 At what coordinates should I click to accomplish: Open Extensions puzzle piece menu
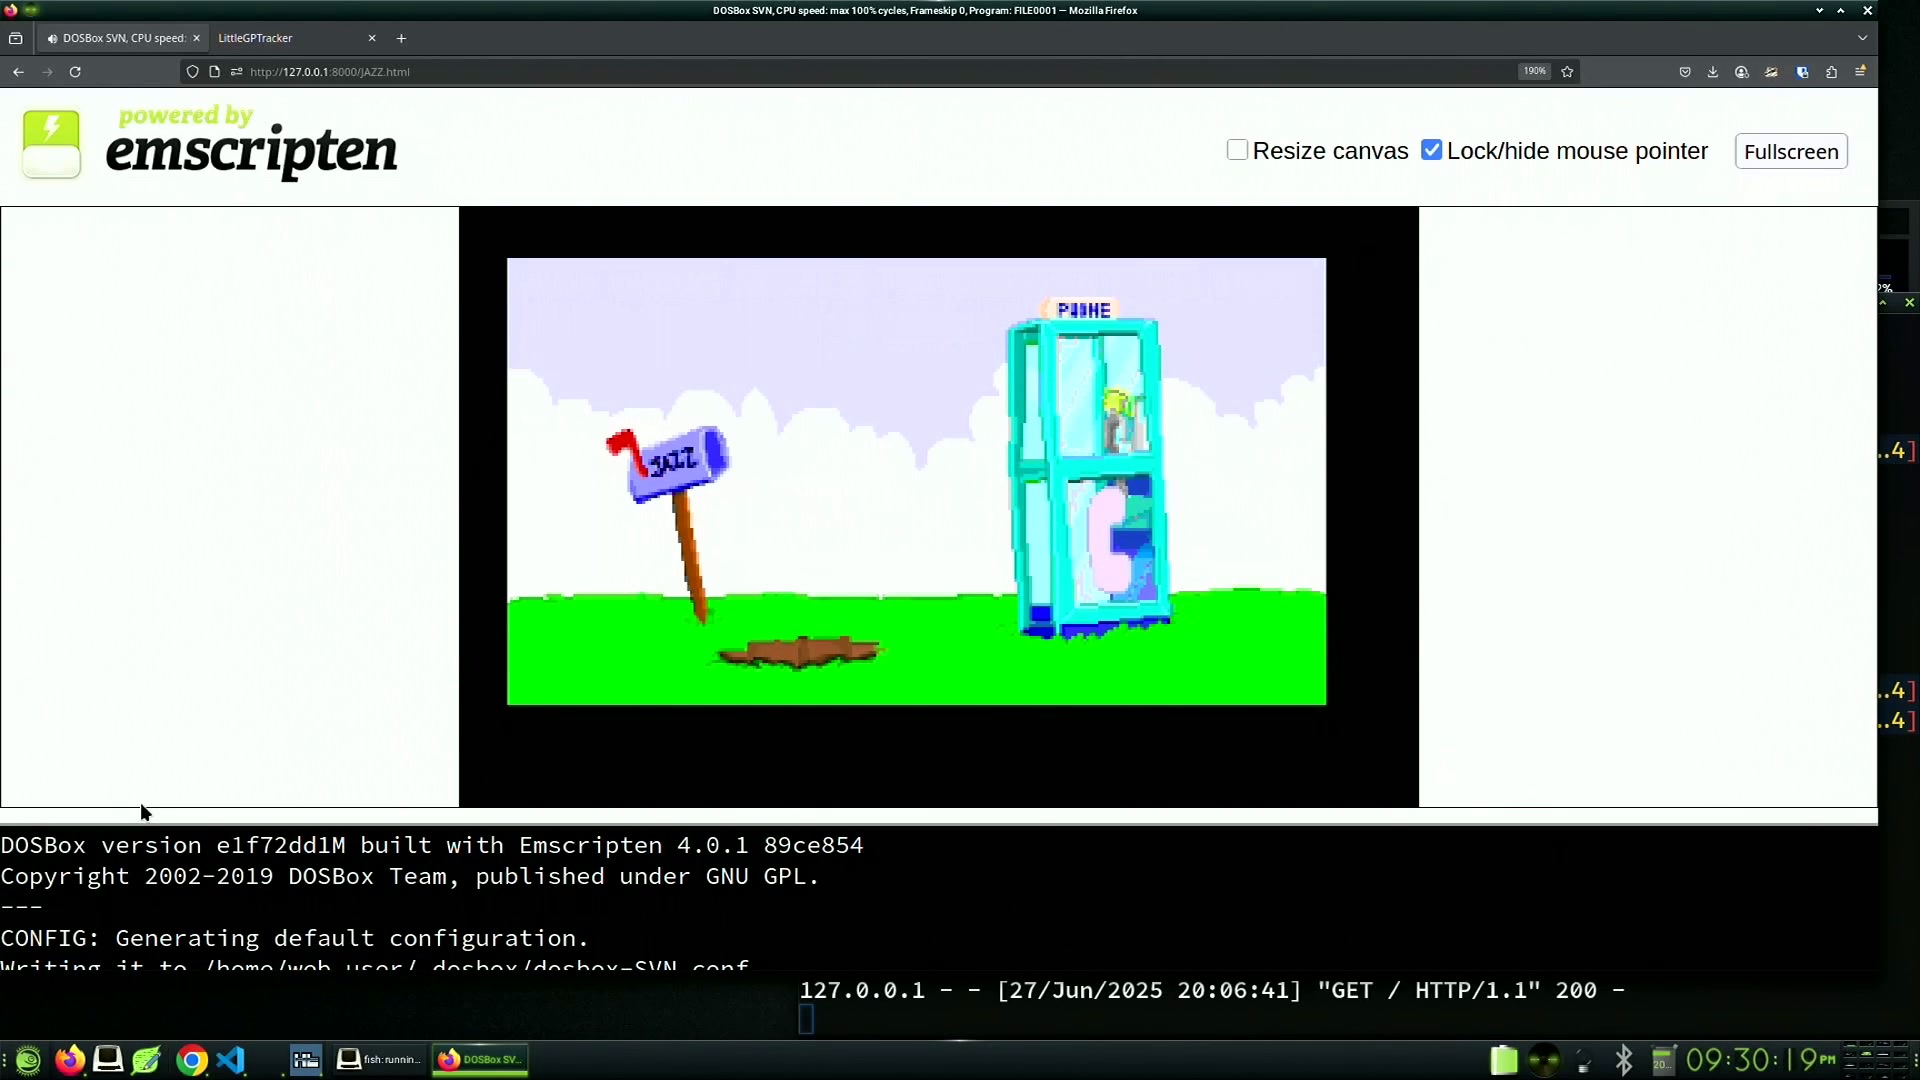(1831, 72)
